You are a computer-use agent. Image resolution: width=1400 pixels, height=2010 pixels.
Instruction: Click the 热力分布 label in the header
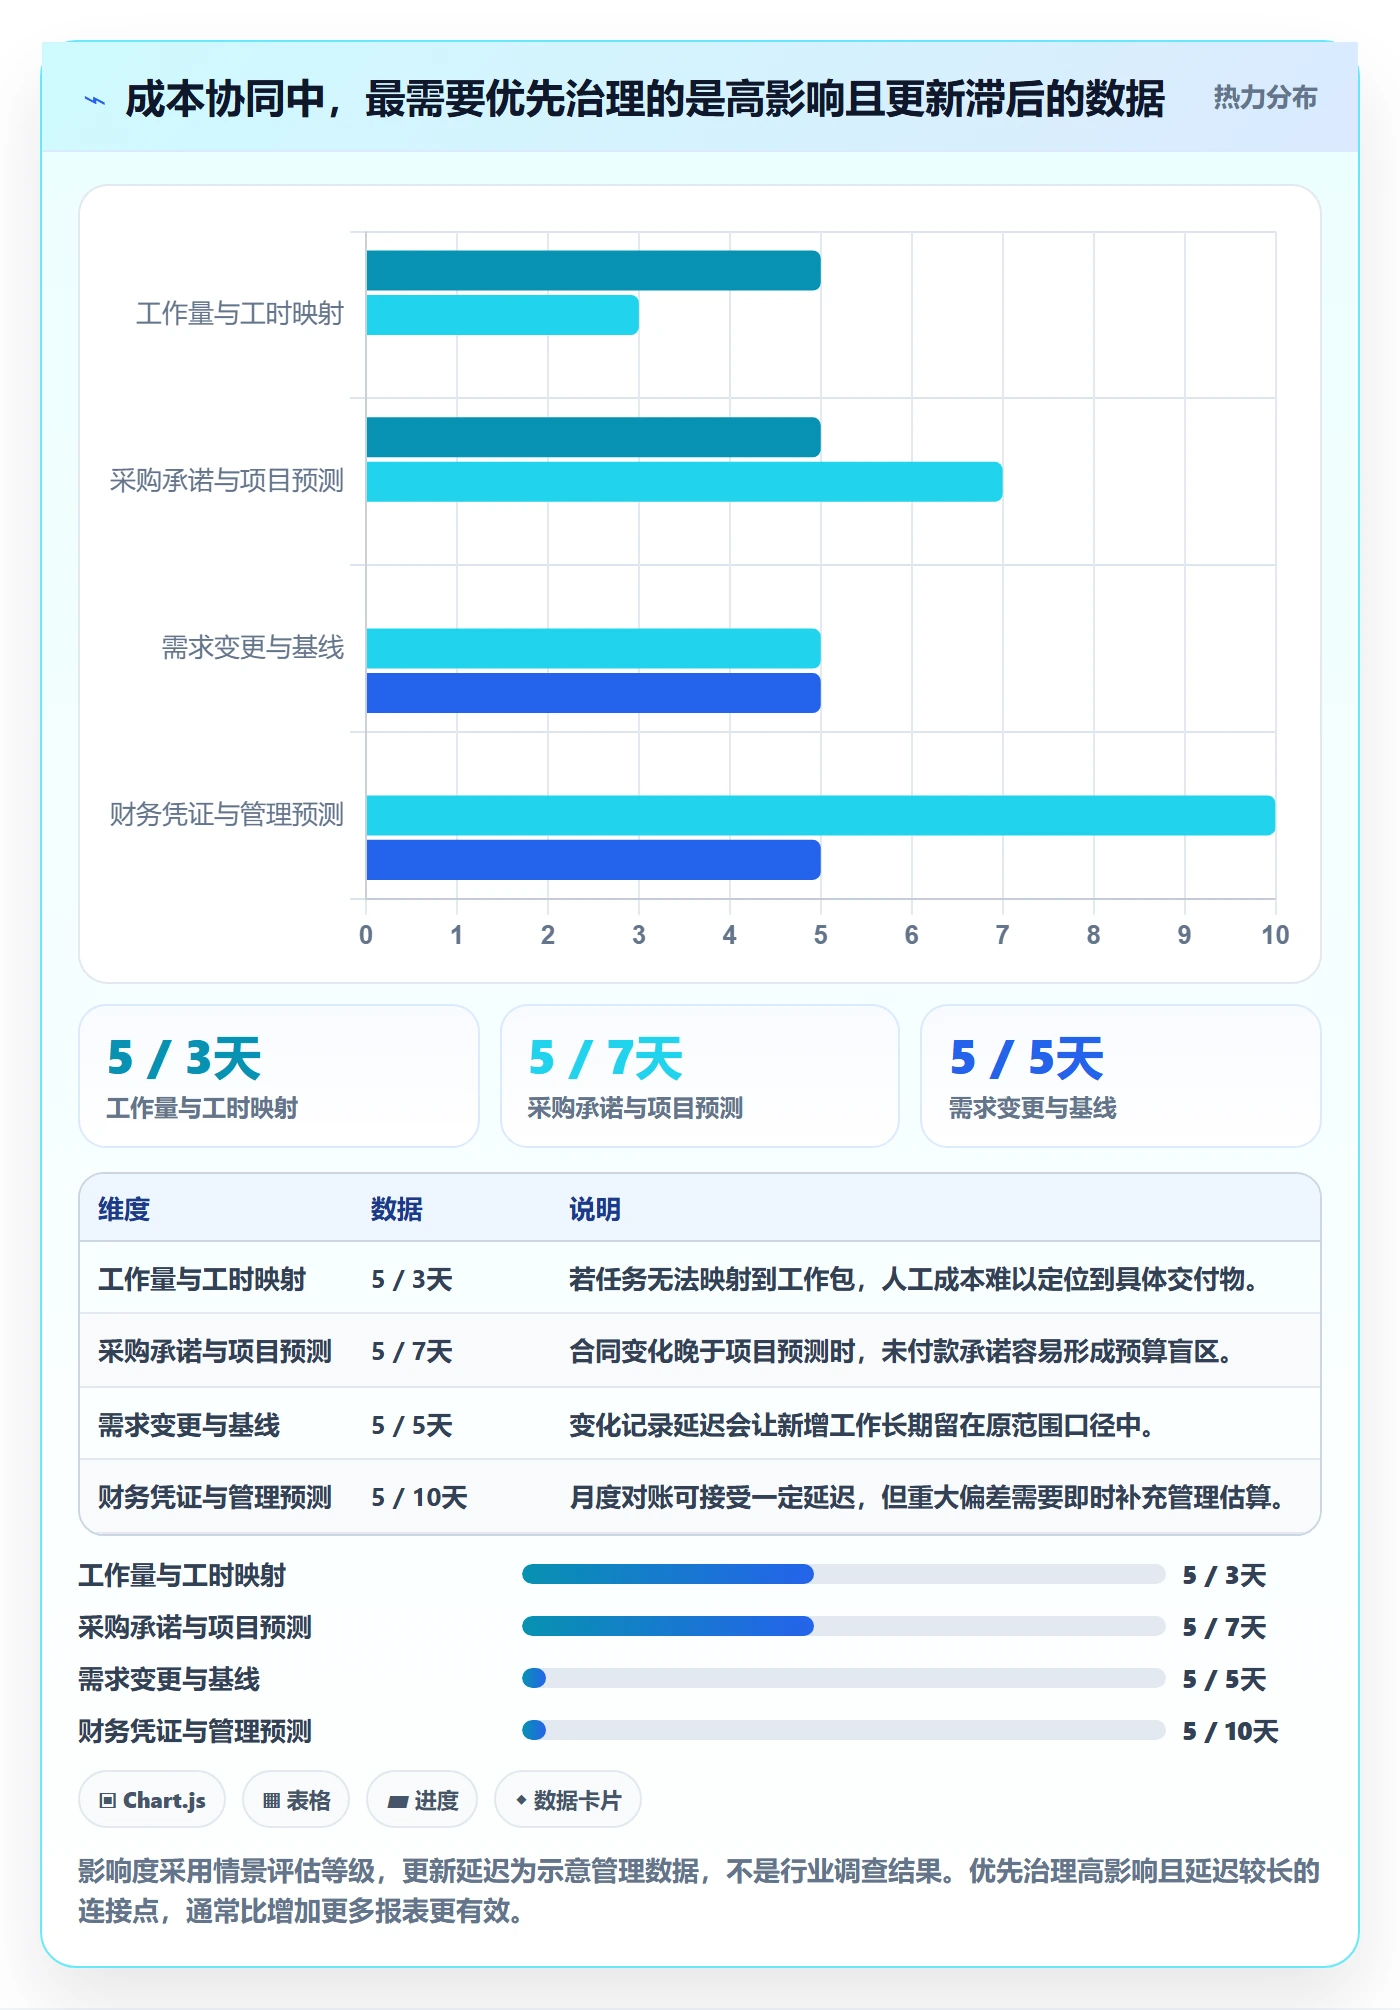pos(1265,98)
